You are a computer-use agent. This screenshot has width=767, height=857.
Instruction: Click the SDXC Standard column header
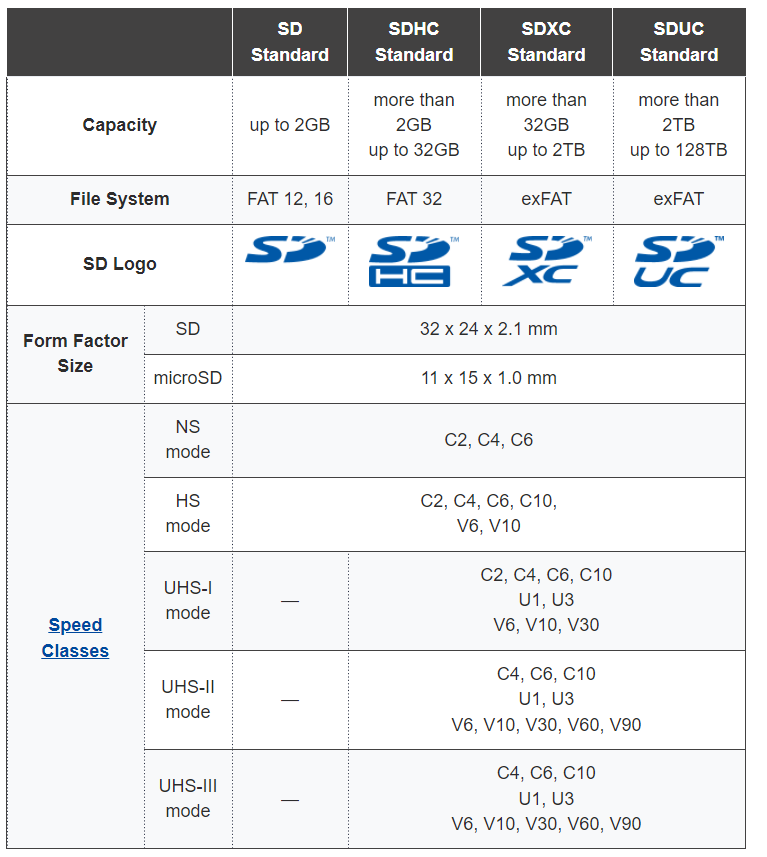546,42
